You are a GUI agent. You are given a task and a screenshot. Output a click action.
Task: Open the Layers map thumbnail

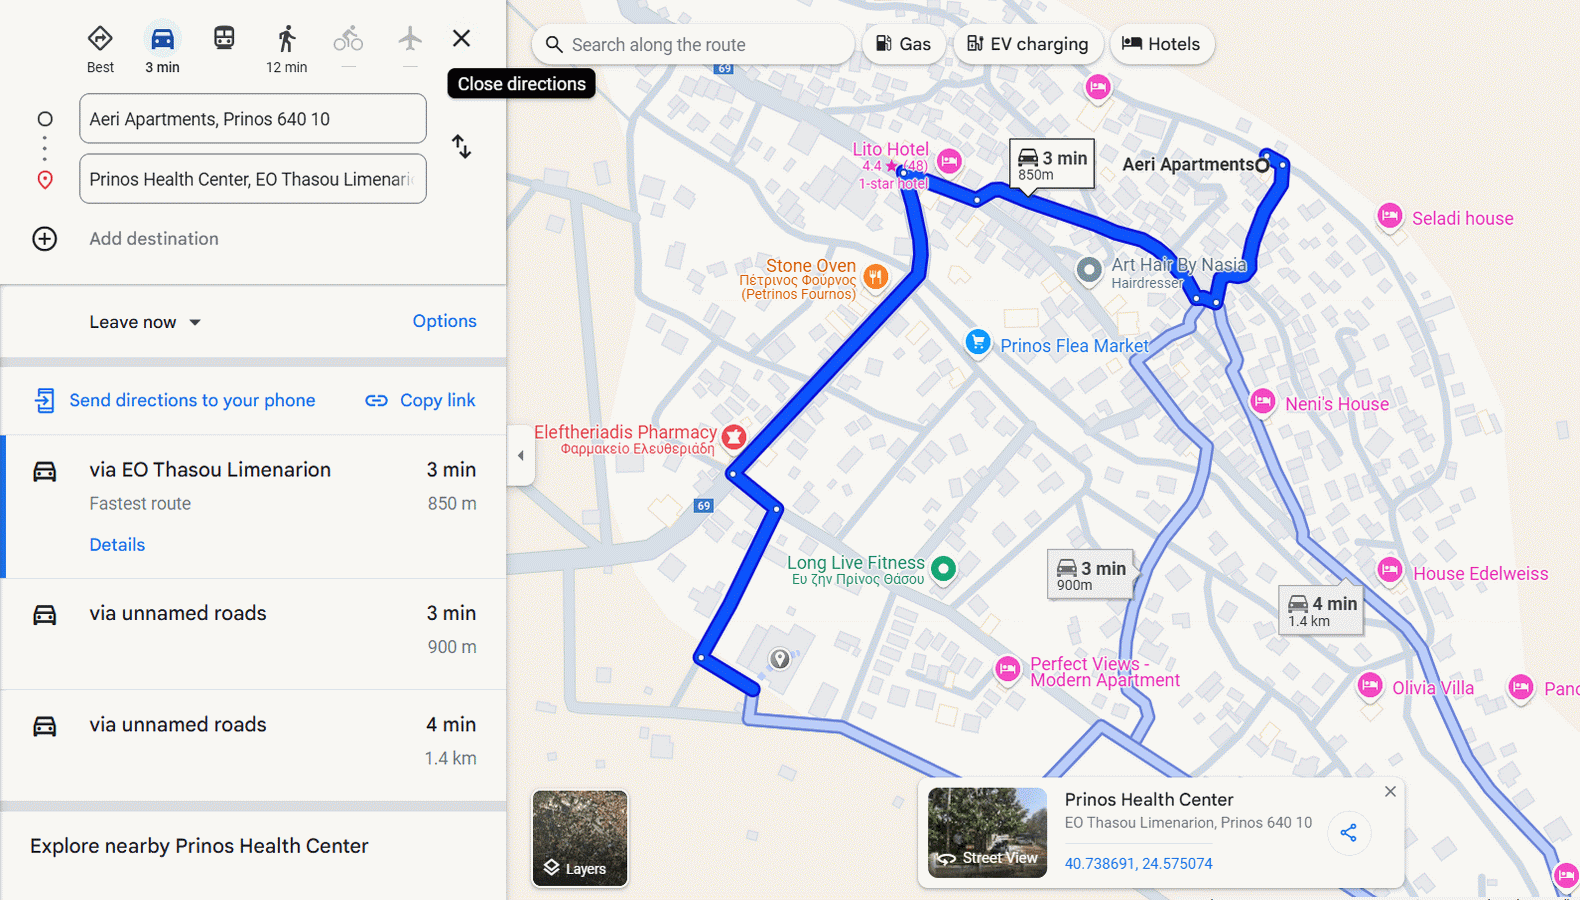tap(580, 838)
